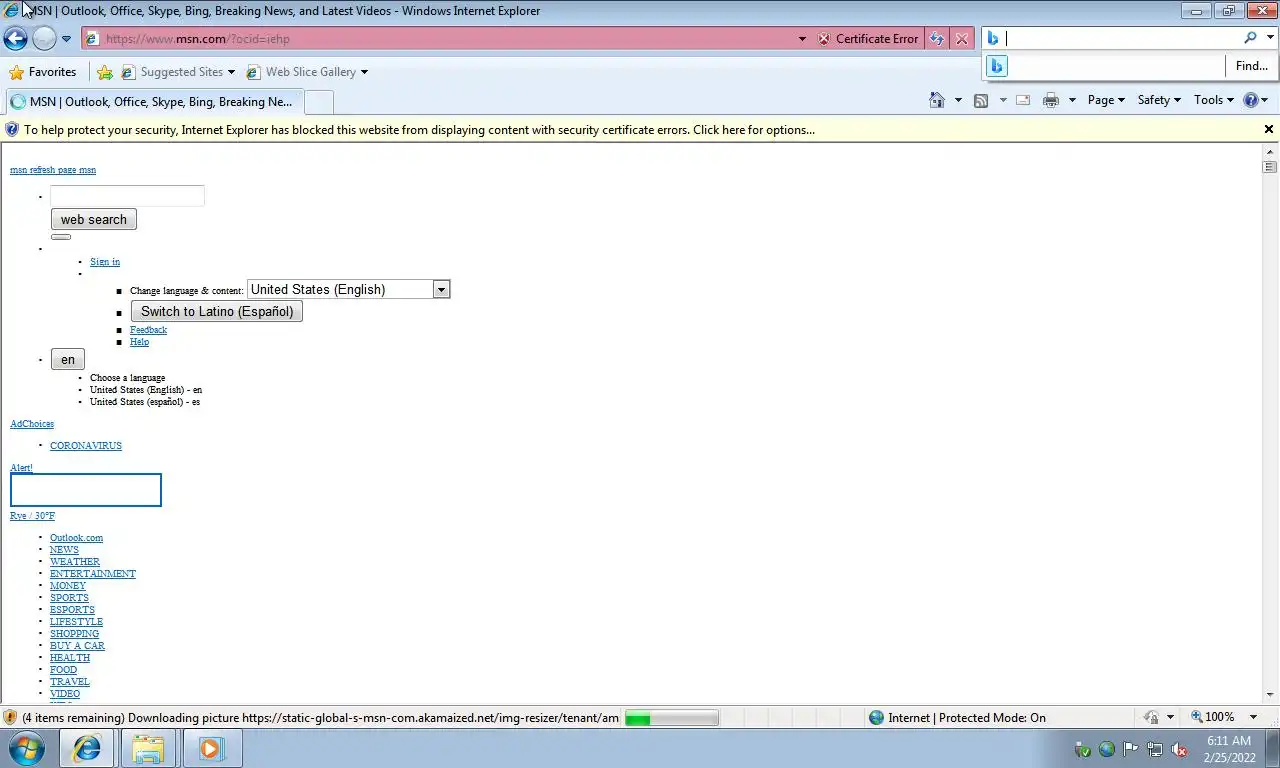Close the yellow security information bar
Image resolution: width=1280 pixels, height=768 pixels.
(1269, 129)
